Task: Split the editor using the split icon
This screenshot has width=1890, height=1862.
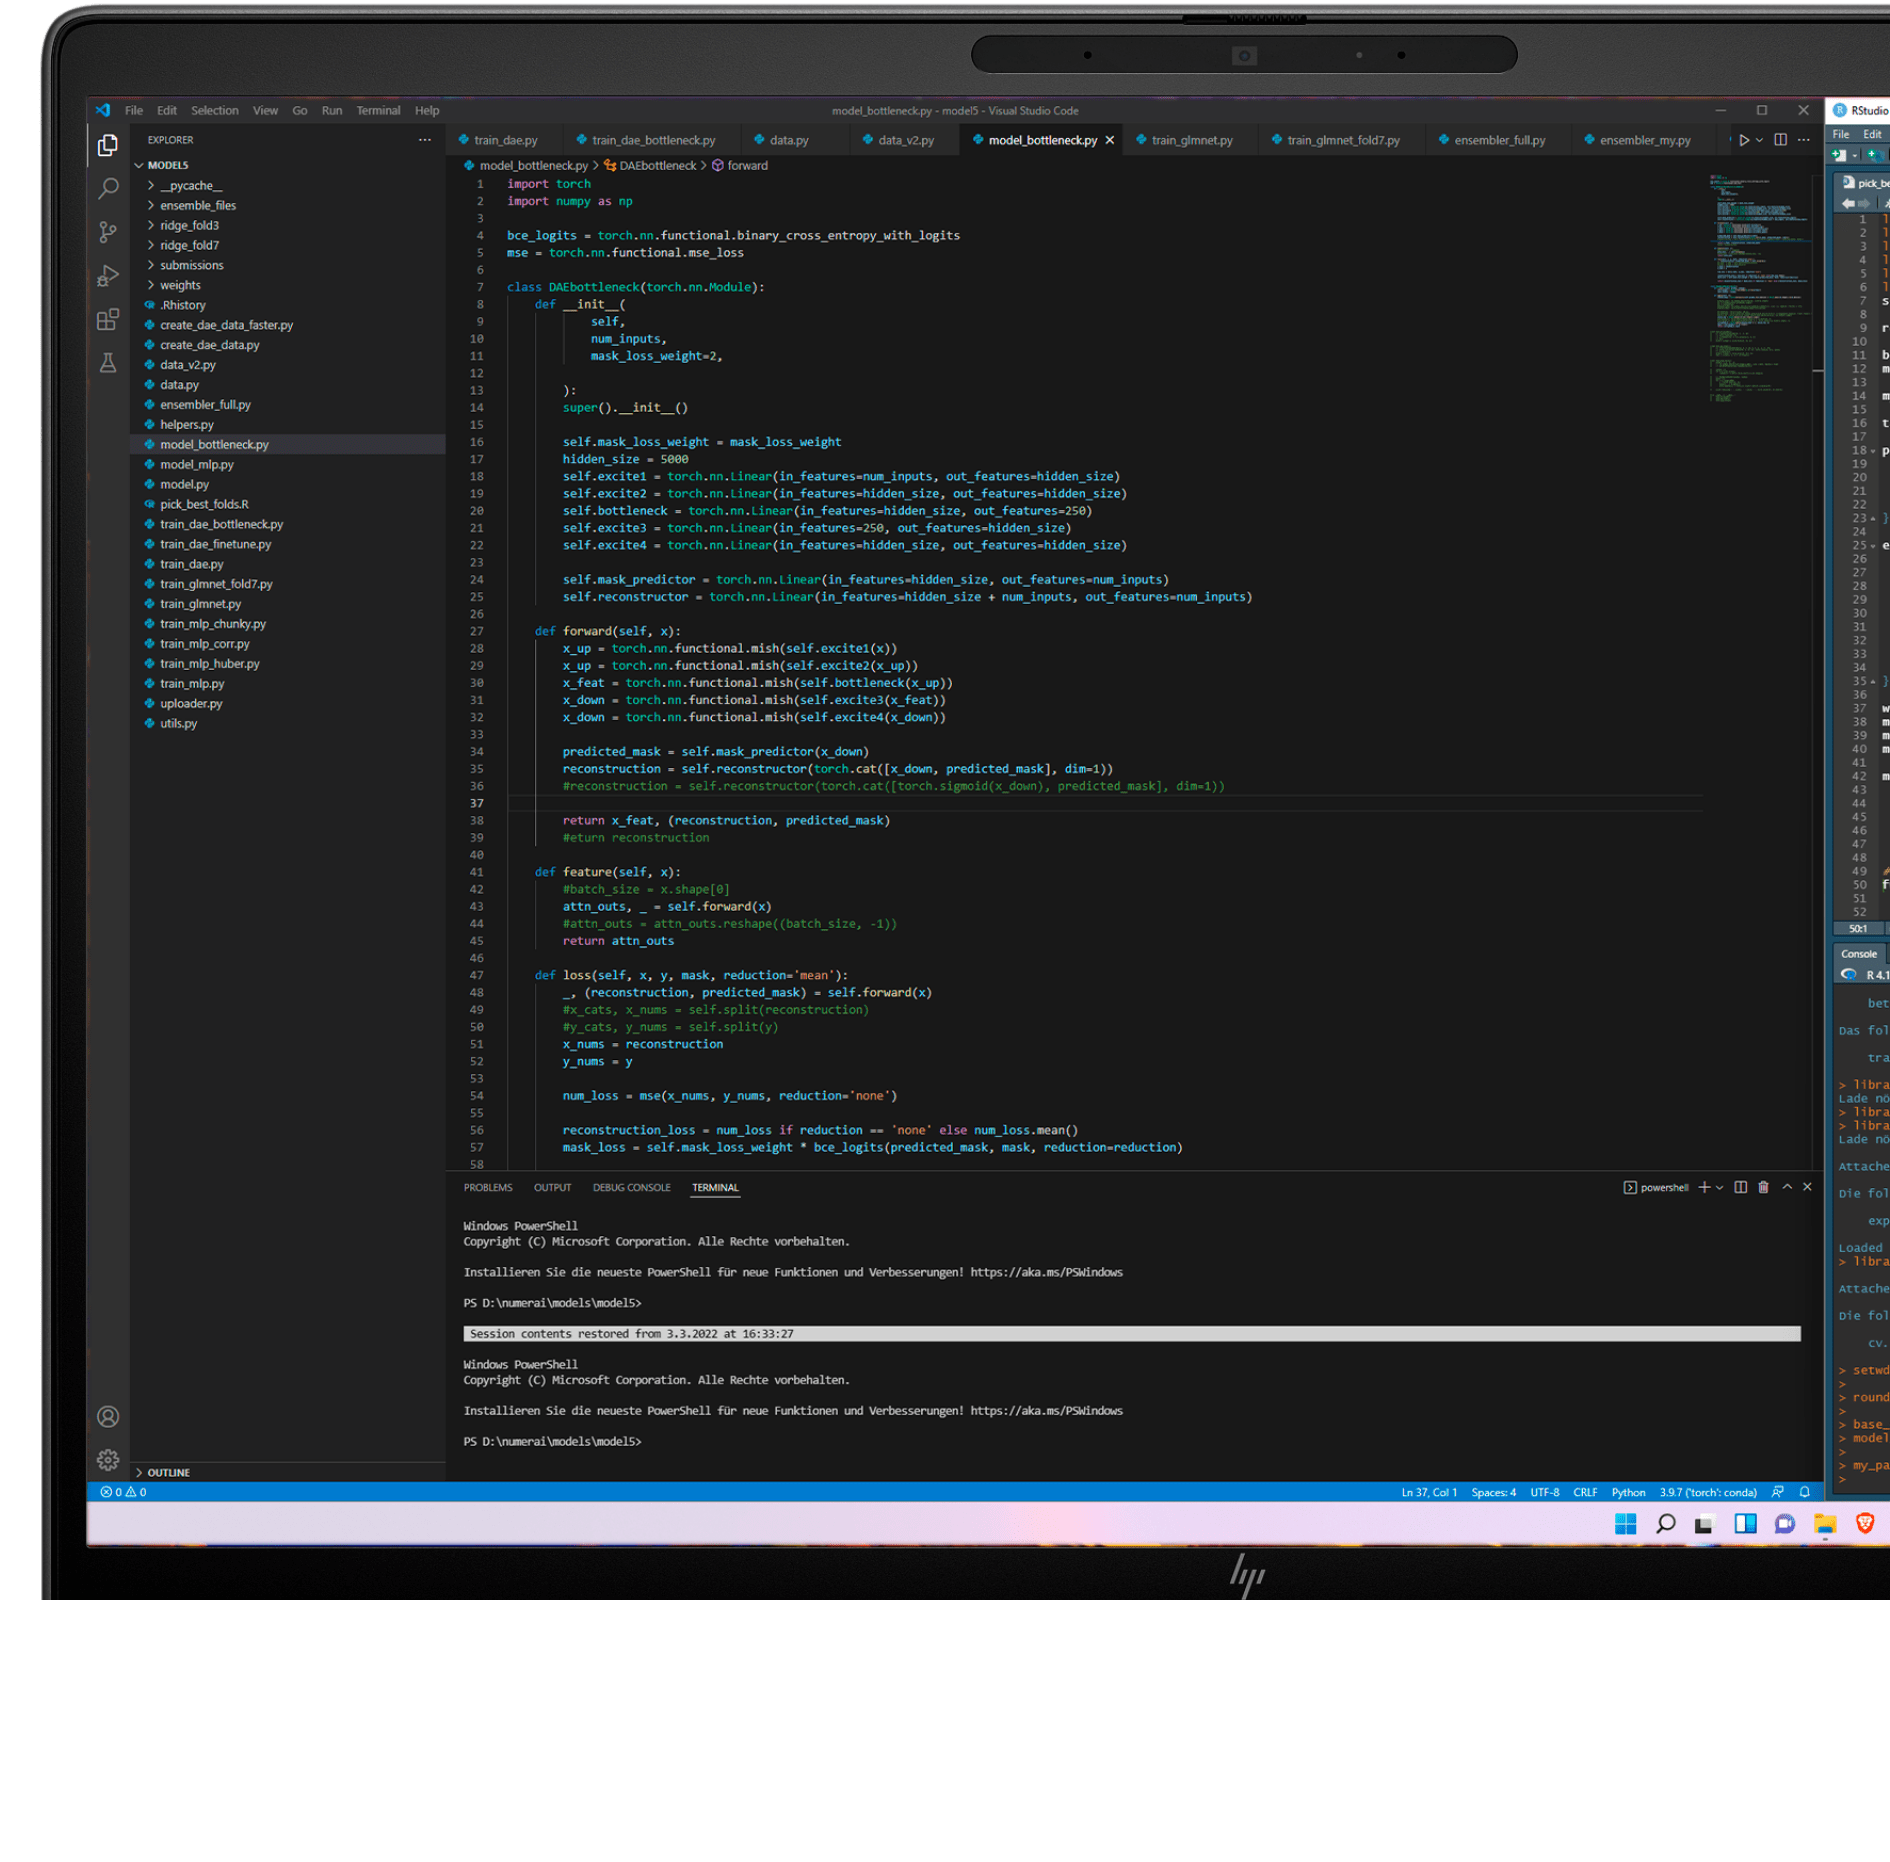Action: coord(1780,140)
